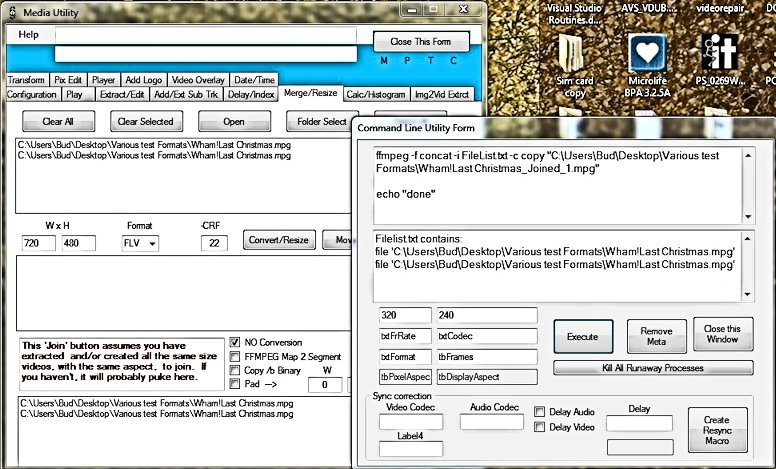Click the Audio Codec input field
776x469 pixels.
[x=492, y=422]
